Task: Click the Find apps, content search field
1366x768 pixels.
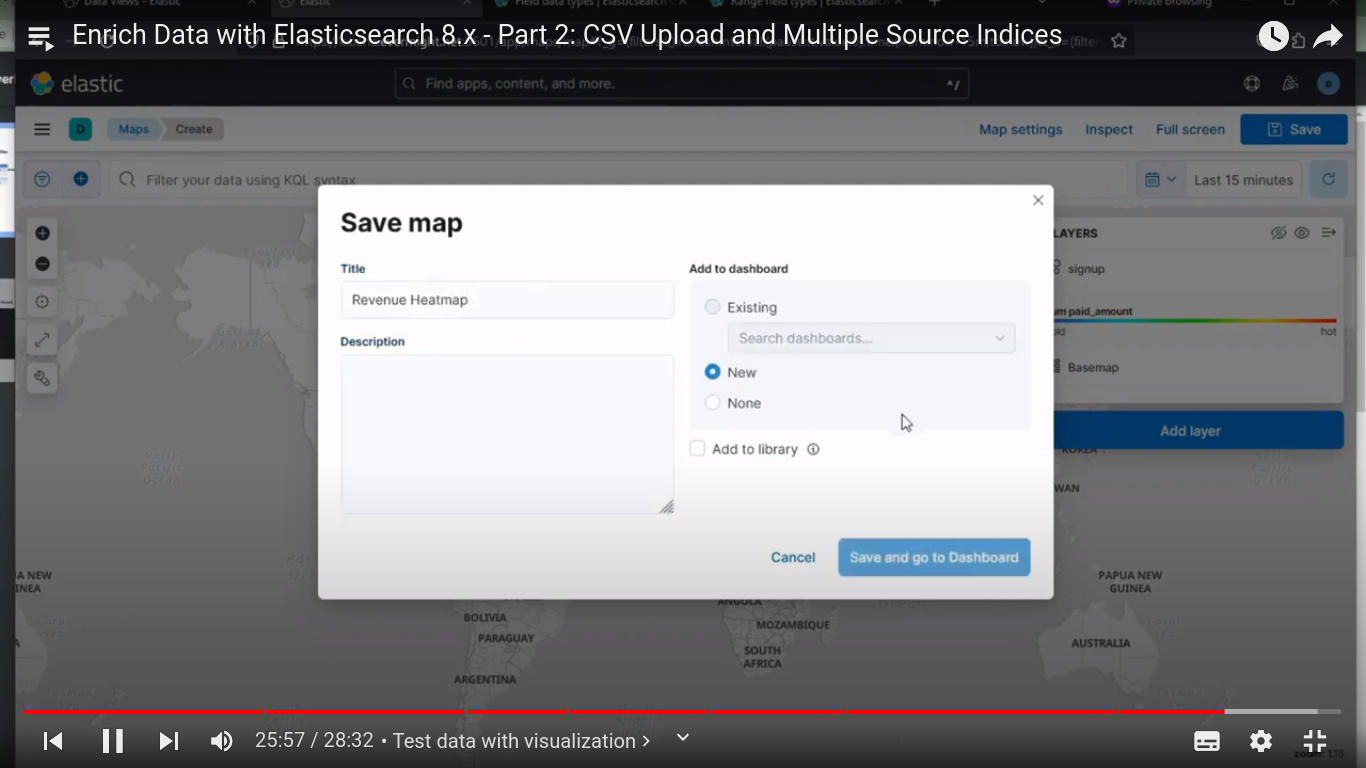Action: [x=682, y=84]
